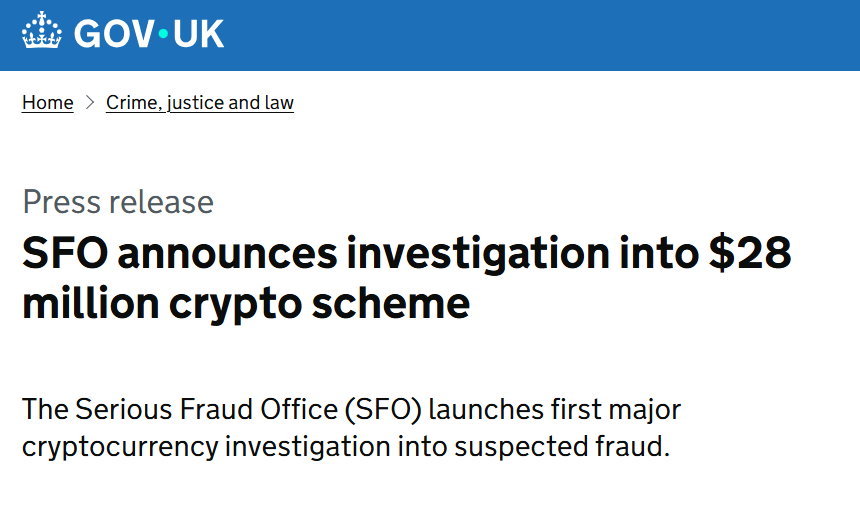Click the GOV.UK wordmark in the header
Image resolution: width=860 pixels, height=512 pixels.
point(148,33)
